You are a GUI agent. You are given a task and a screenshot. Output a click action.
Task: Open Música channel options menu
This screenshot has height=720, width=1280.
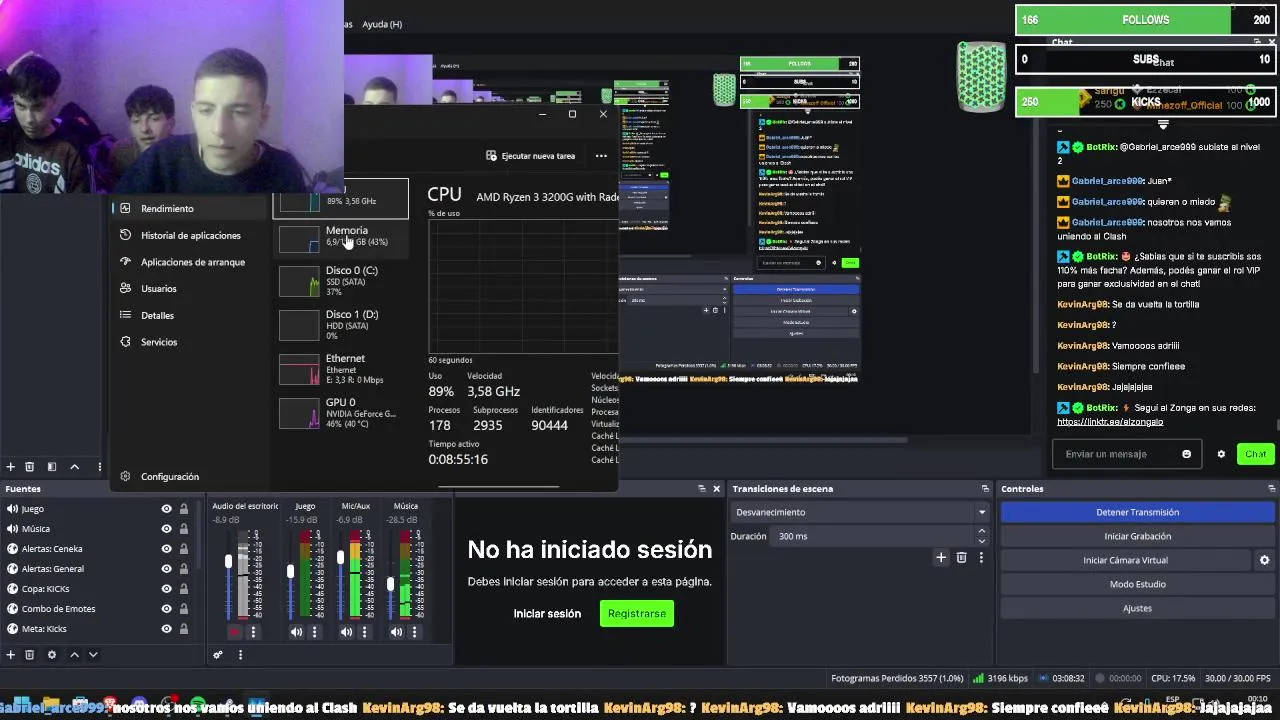pos(414,632)
